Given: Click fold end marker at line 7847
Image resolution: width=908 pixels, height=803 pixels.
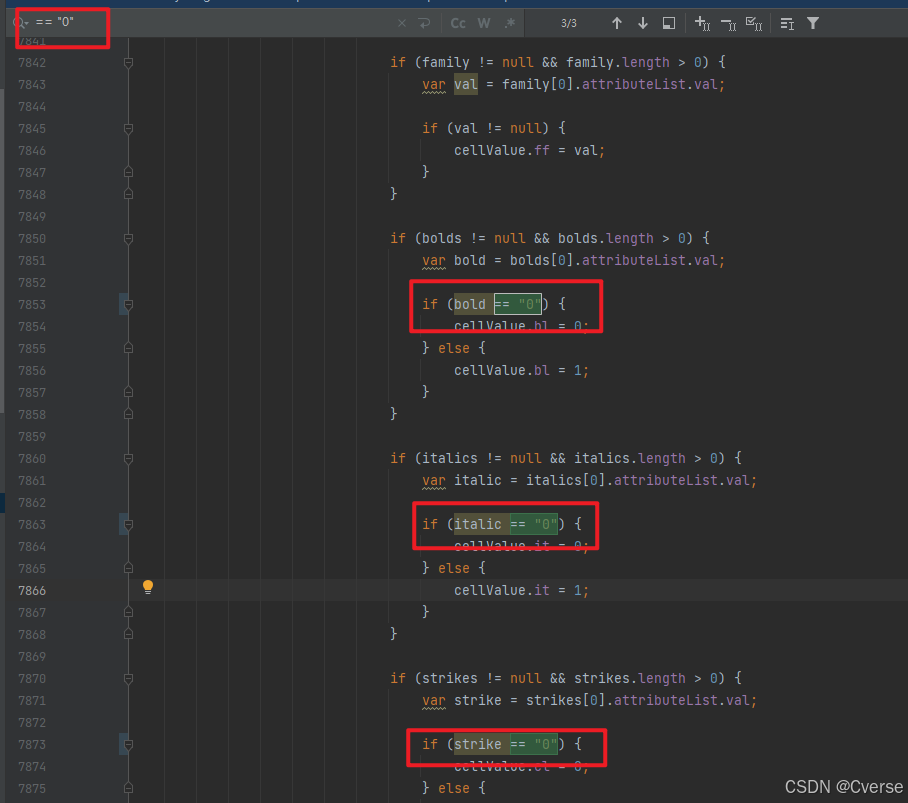Looking at the screenshot, I should point(129,172).
